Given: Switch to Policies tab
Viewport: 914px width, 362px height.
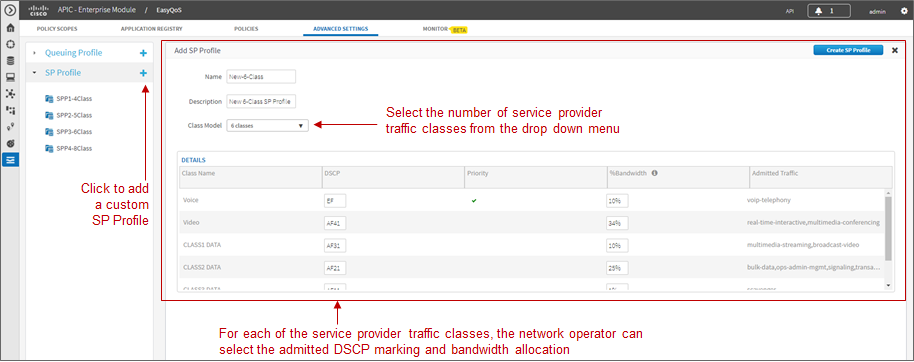Looking at the screenshot, I should click(246, 29).
